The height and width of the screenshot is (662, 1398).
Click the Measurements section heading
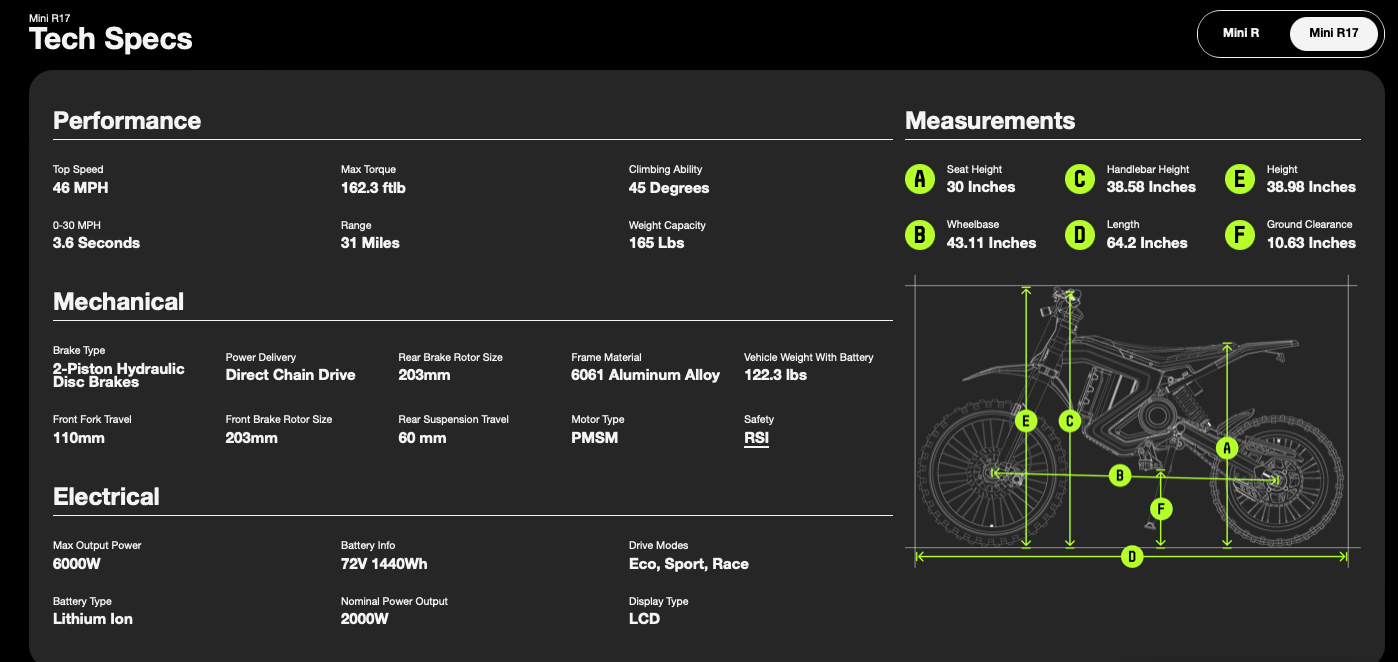(x=990, y=121)
